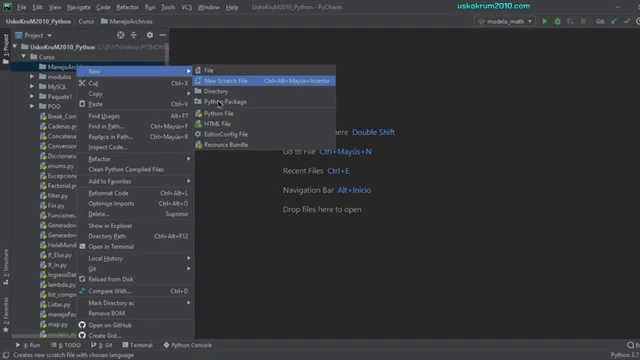Screen dimensions: 640x360
Task: Click the Reload from Disk refresh icon
Action: click(x=82, y=279)
